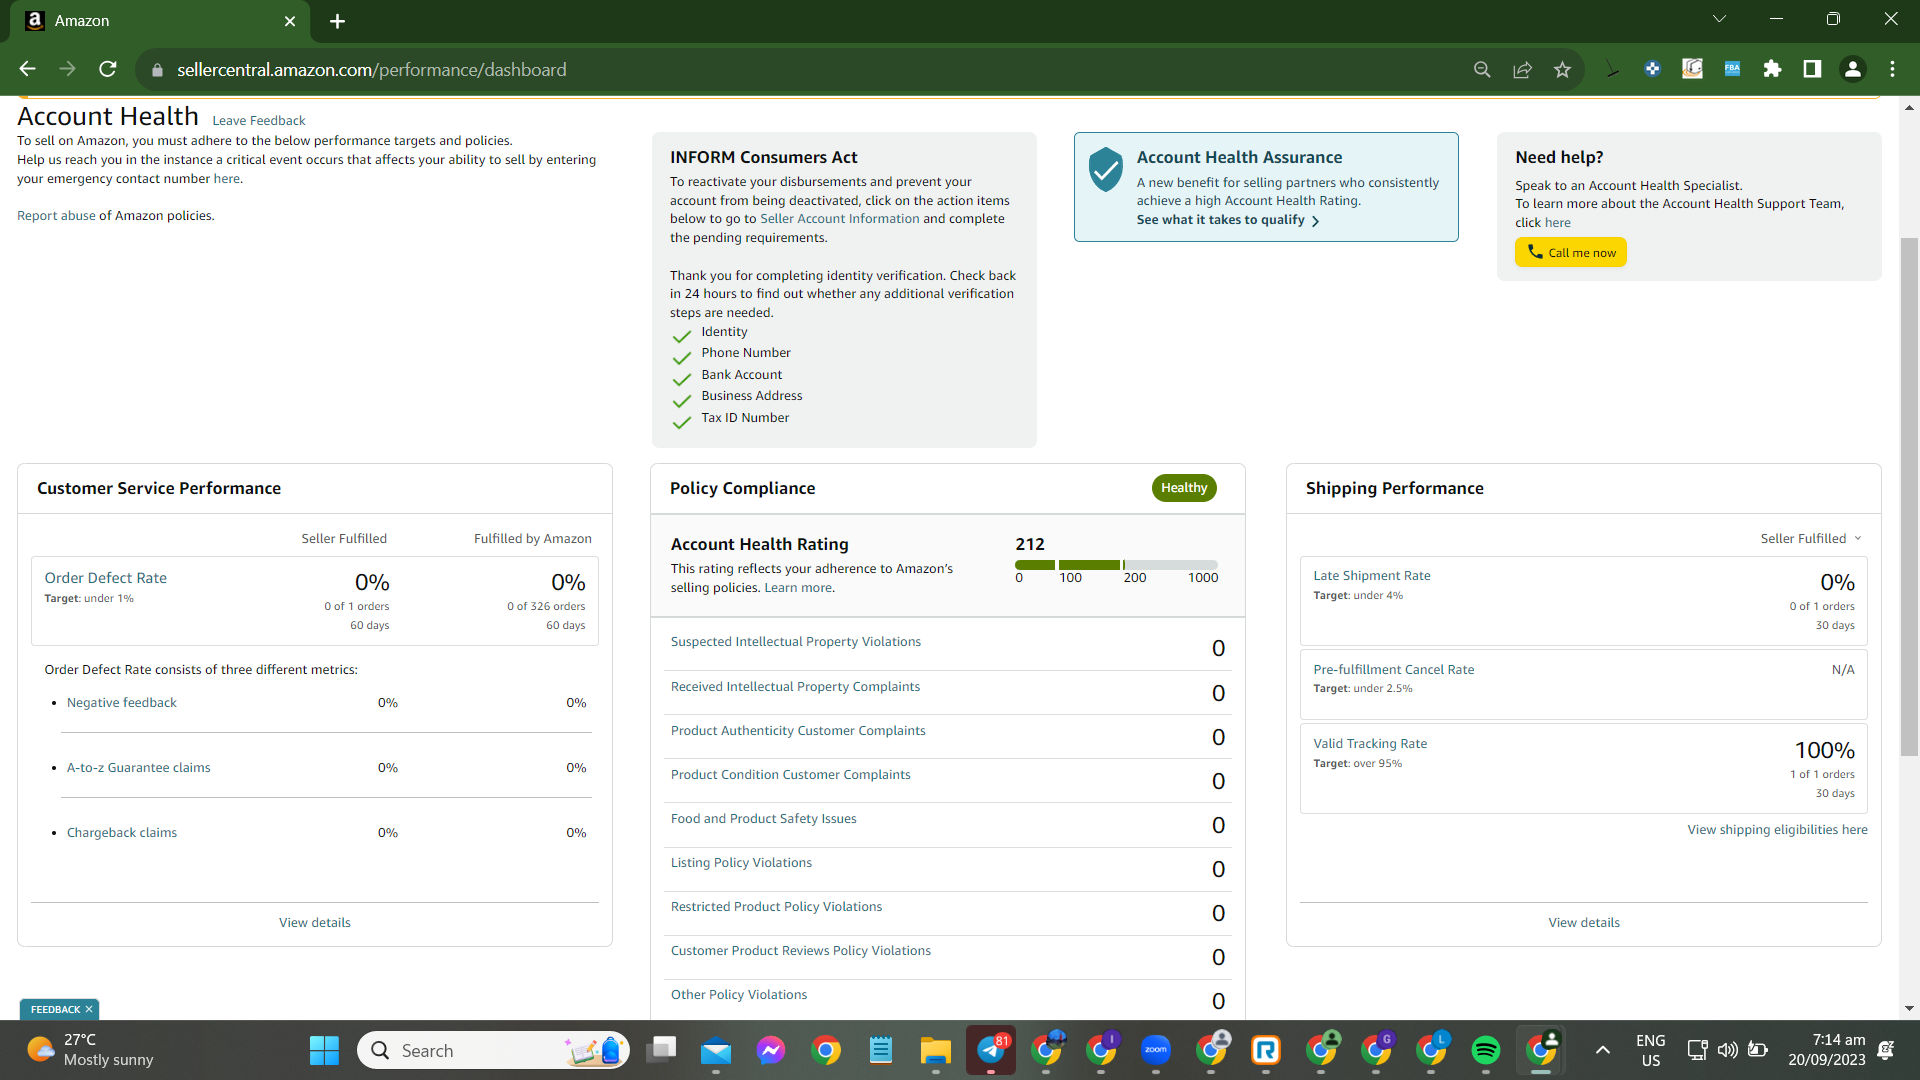Expand the Seller Fulfilled shipping dropdown
Image resolution: width=1920 pixels, height=1080 pixels.
point(1811,539)
